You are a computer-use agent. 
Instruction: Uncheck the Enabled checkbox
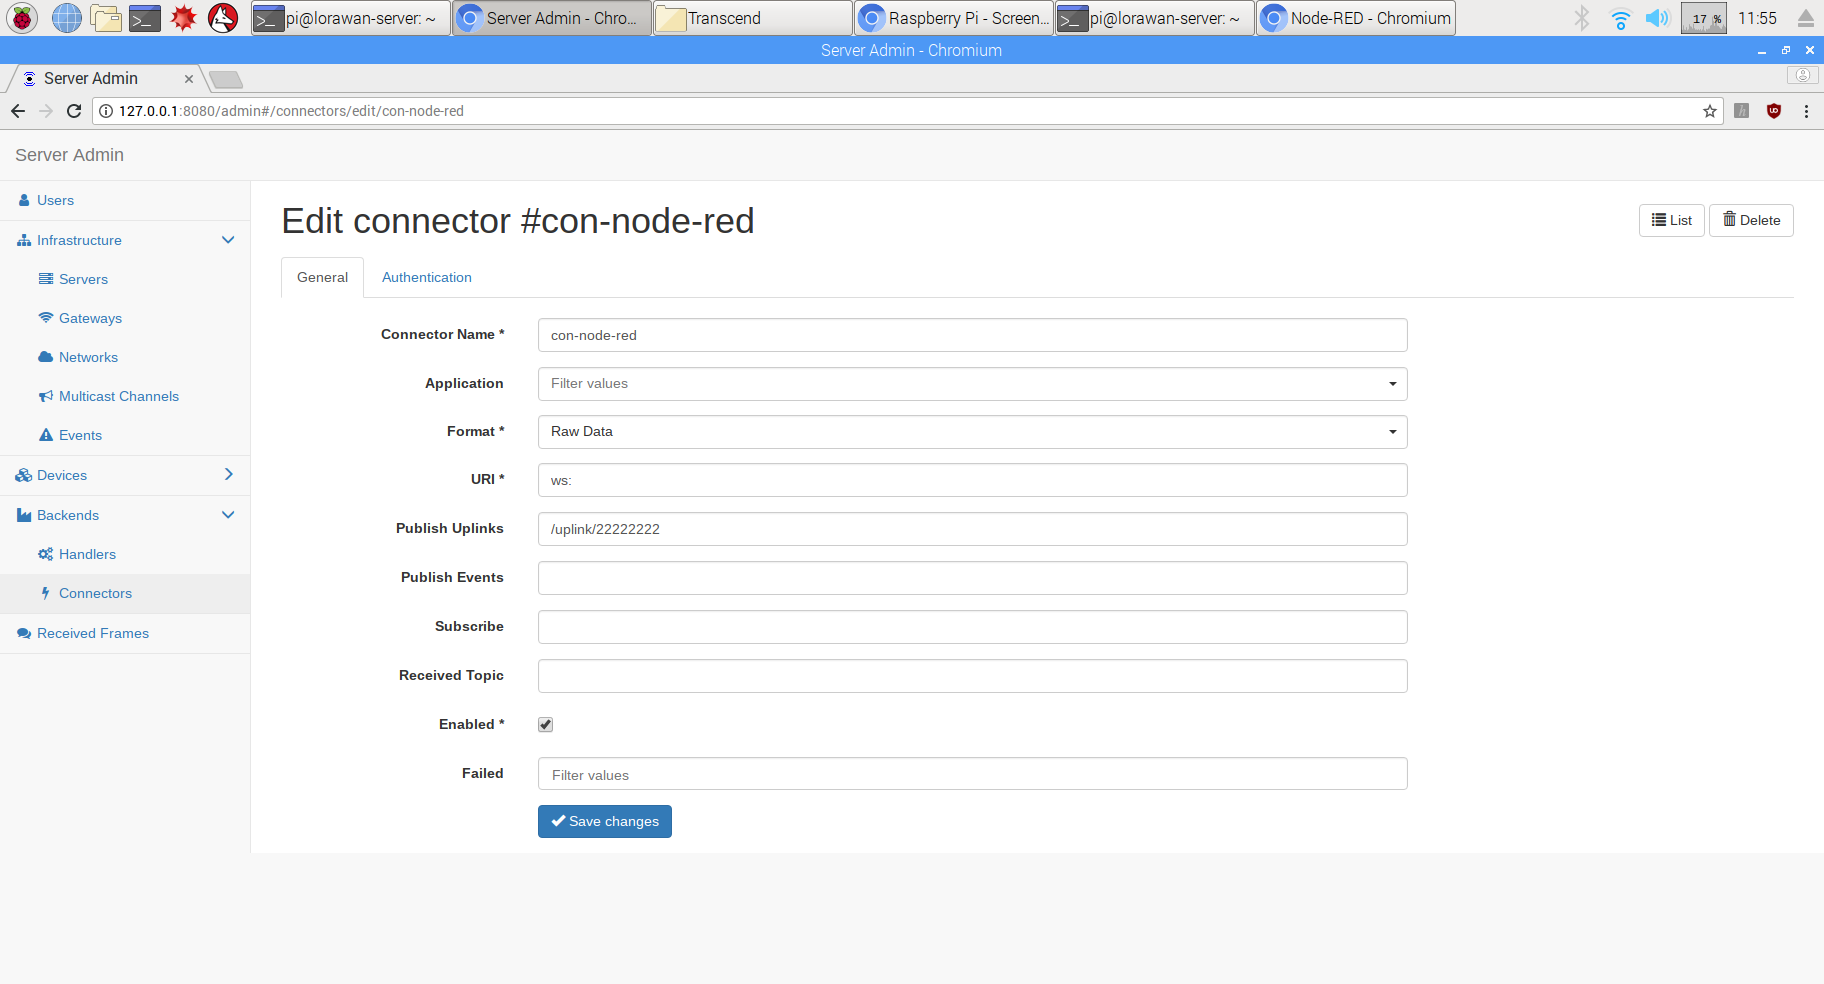[545, 724]
